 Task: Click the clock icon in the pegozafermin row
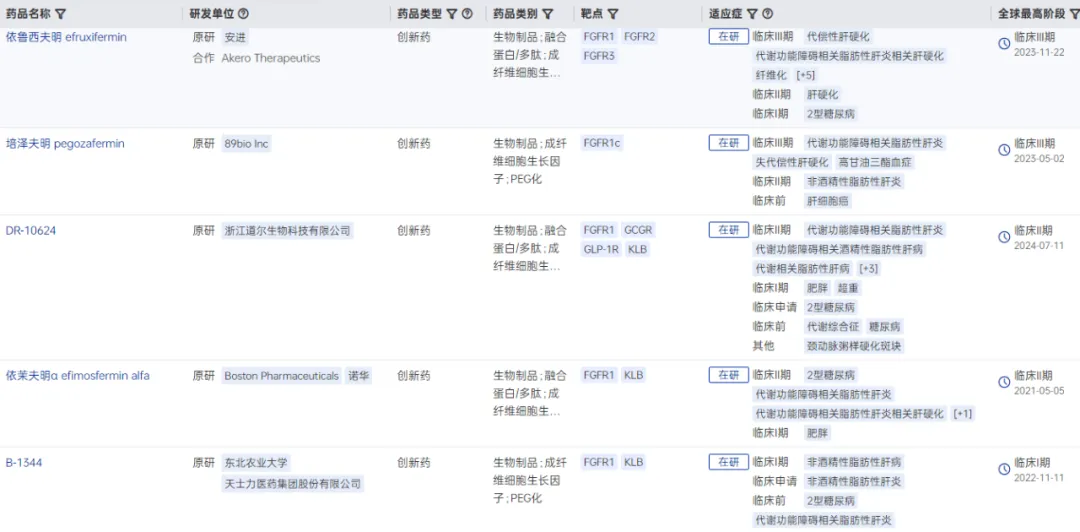pyautogui.click(x=1004, y=150)
